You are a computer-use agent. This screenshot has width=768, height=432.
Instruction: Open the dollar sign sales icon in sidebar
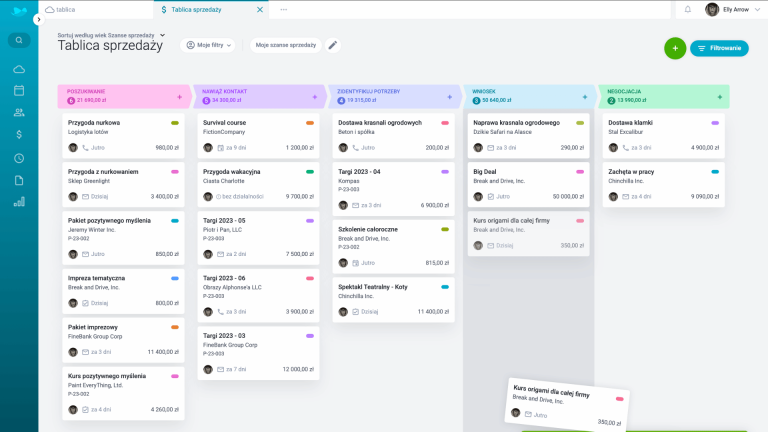point(19,134)
